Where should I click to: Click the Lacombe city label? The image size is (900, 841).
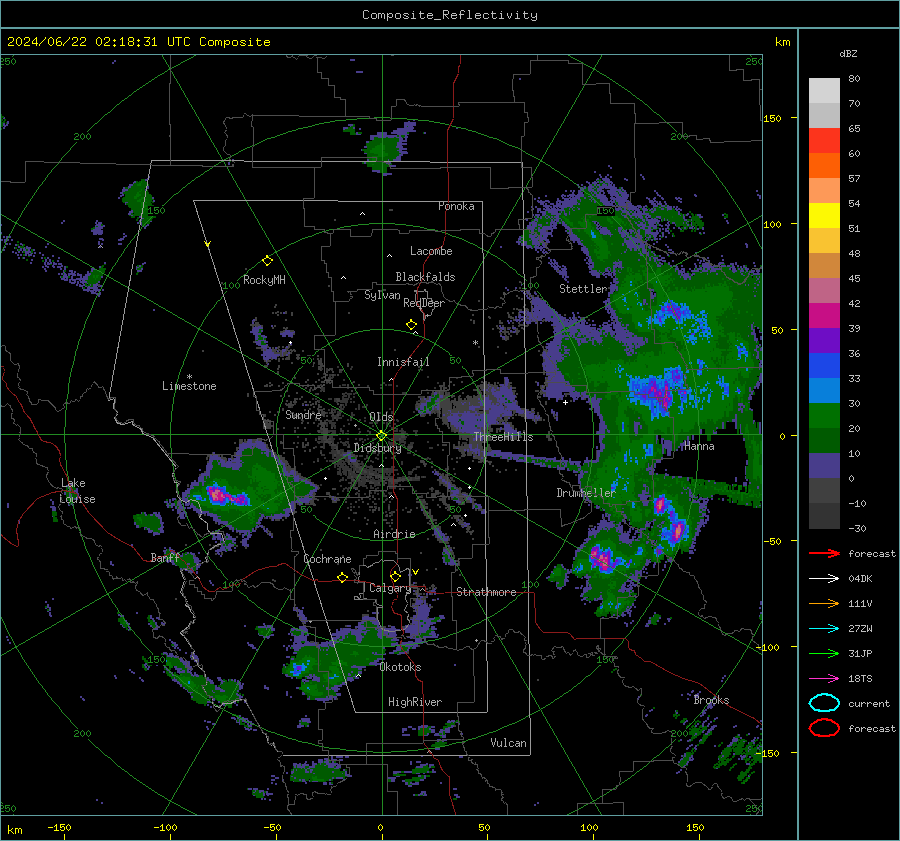coord(431,251)
